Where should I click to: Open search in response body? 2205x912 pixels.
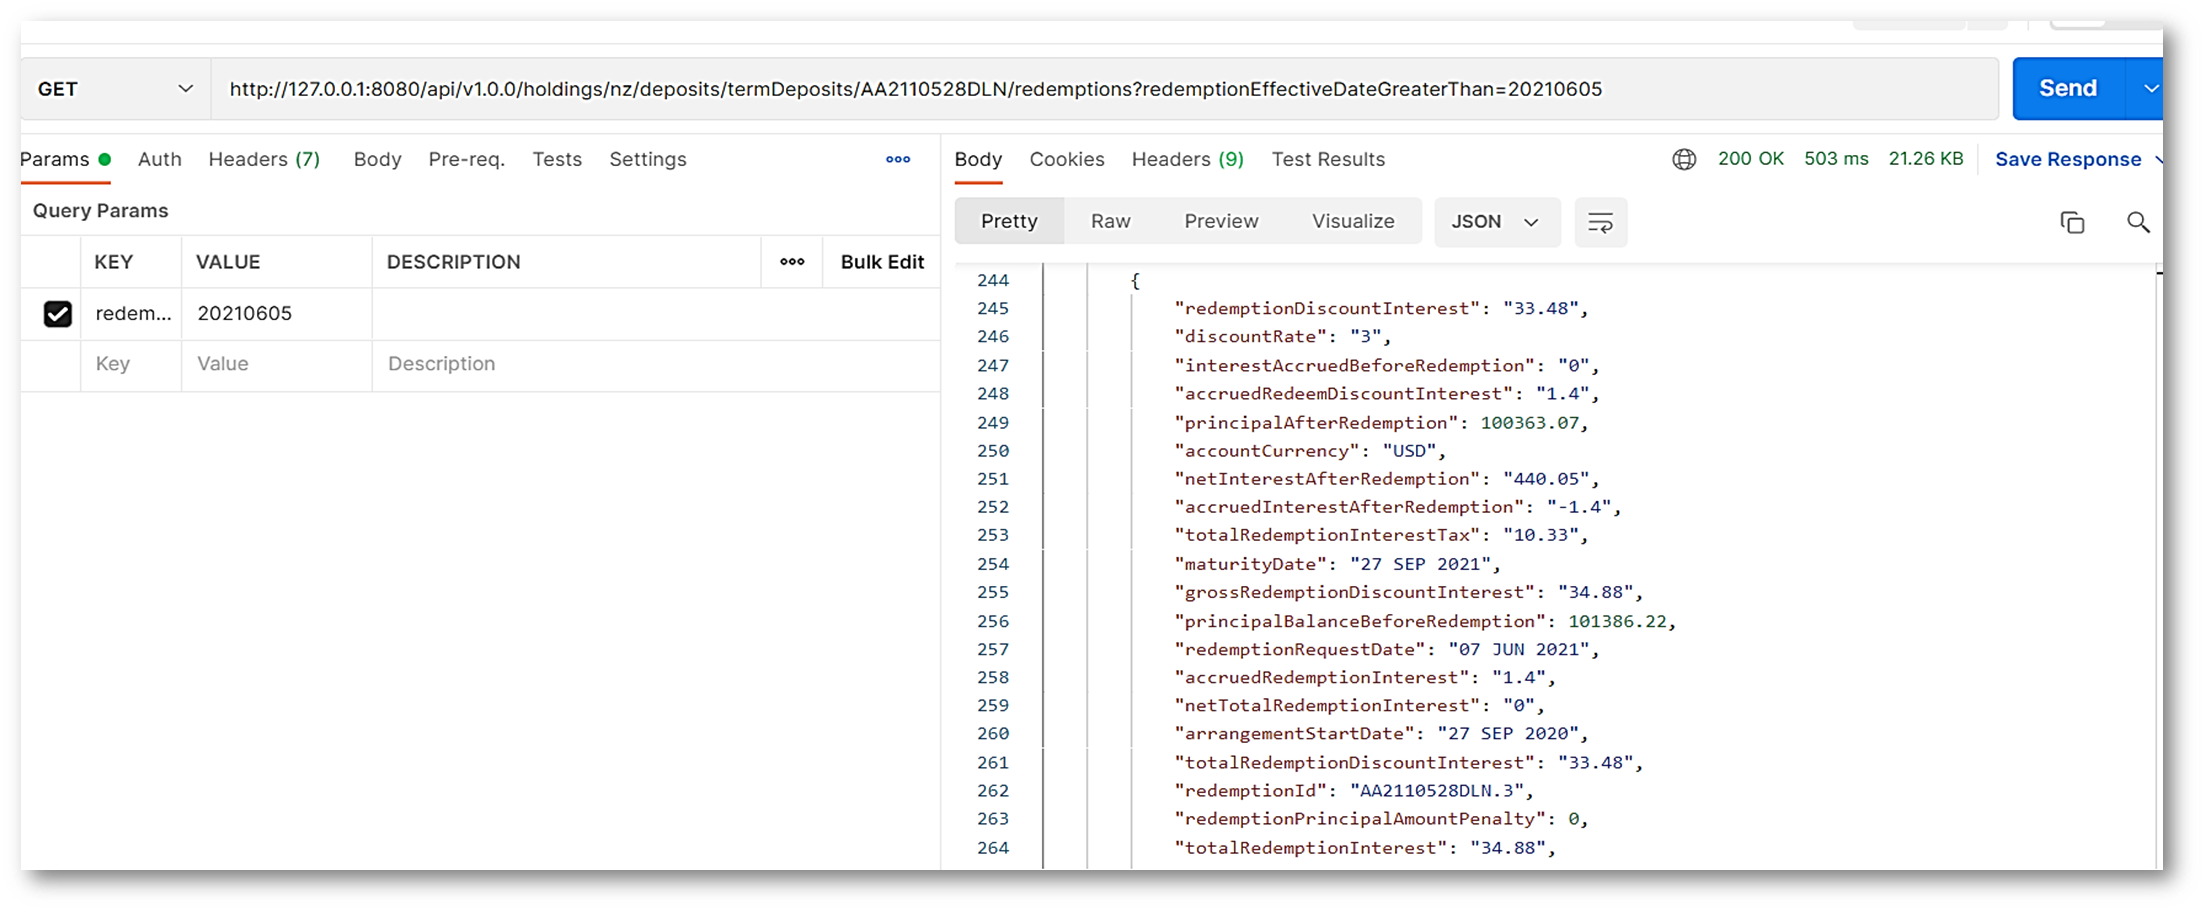[x=2137, y=222]
